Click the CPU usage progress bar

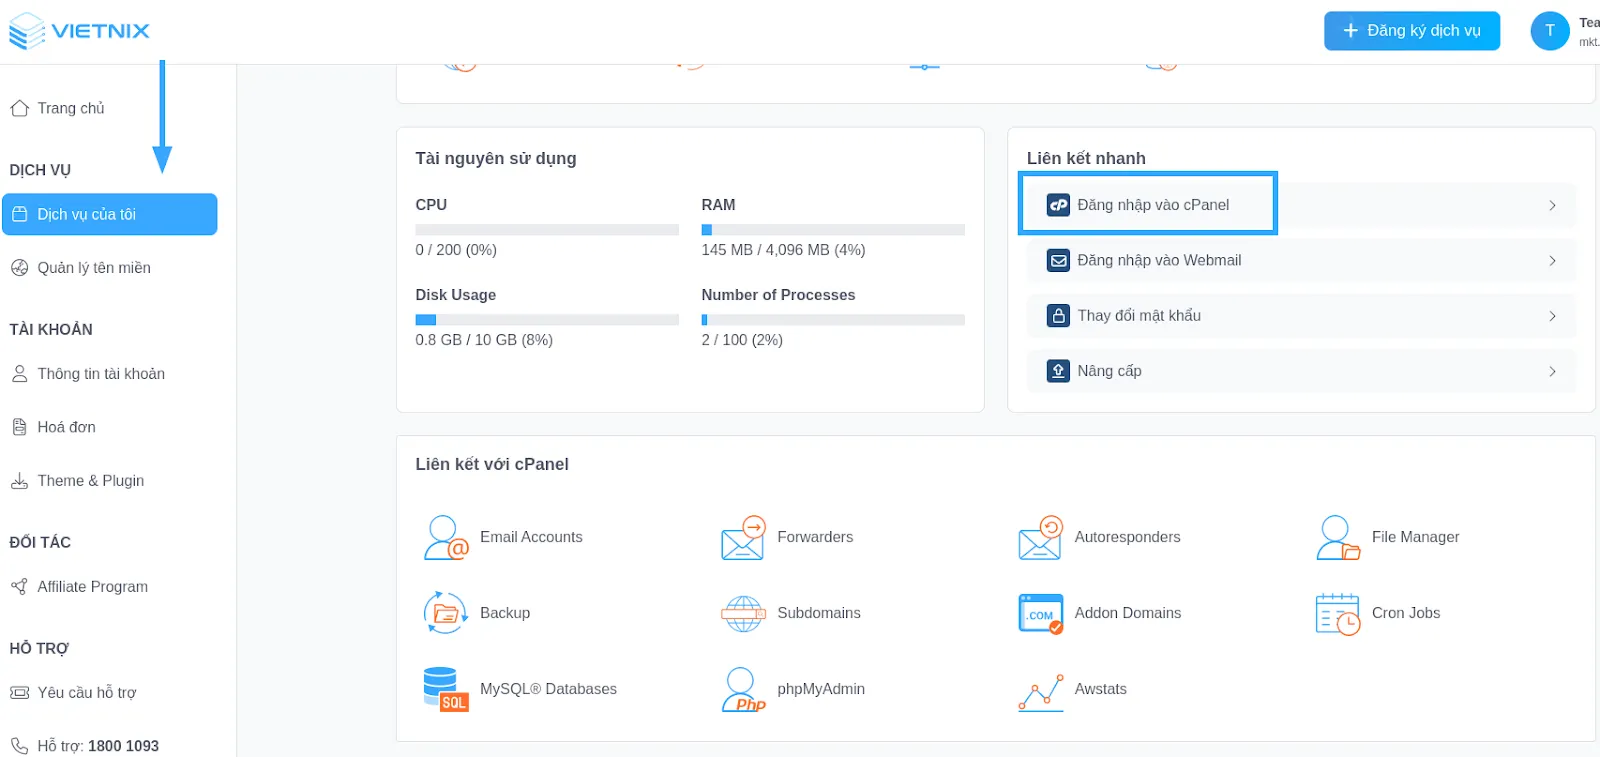point(547,230)
